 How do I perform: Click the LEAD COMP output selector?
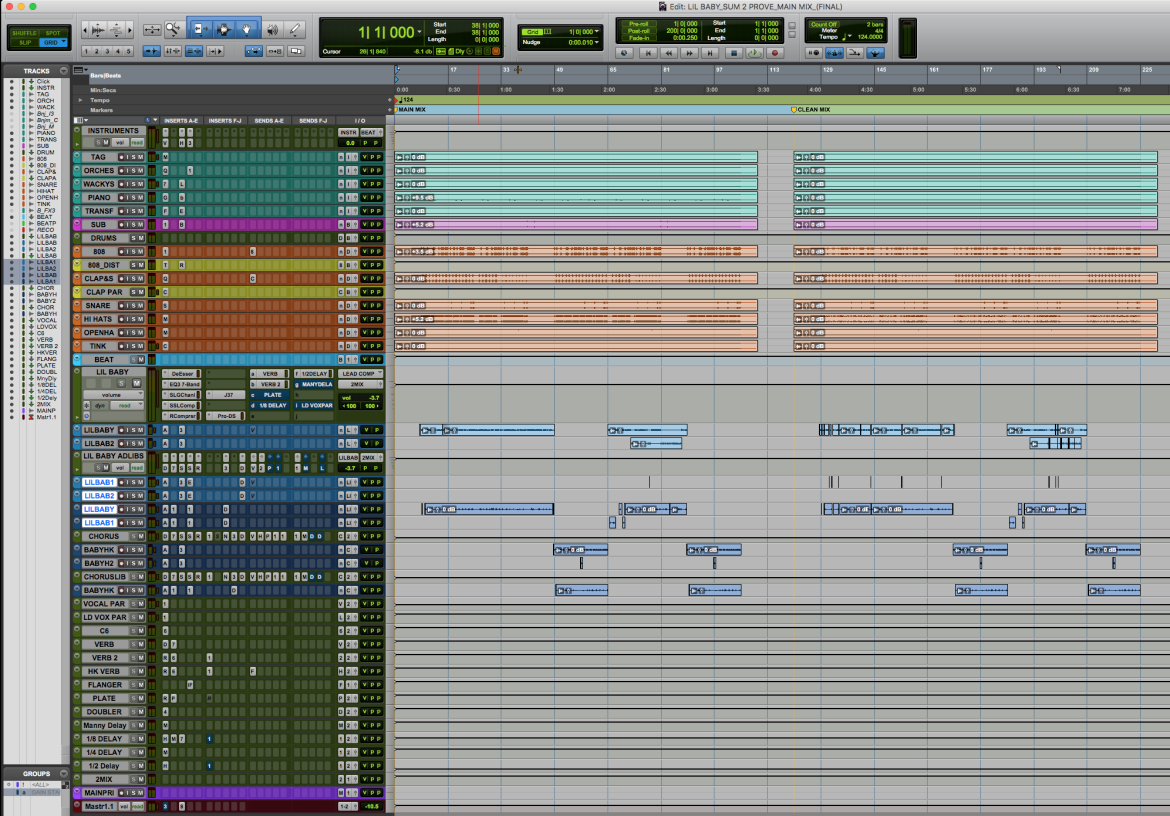[x=360, y=374]
